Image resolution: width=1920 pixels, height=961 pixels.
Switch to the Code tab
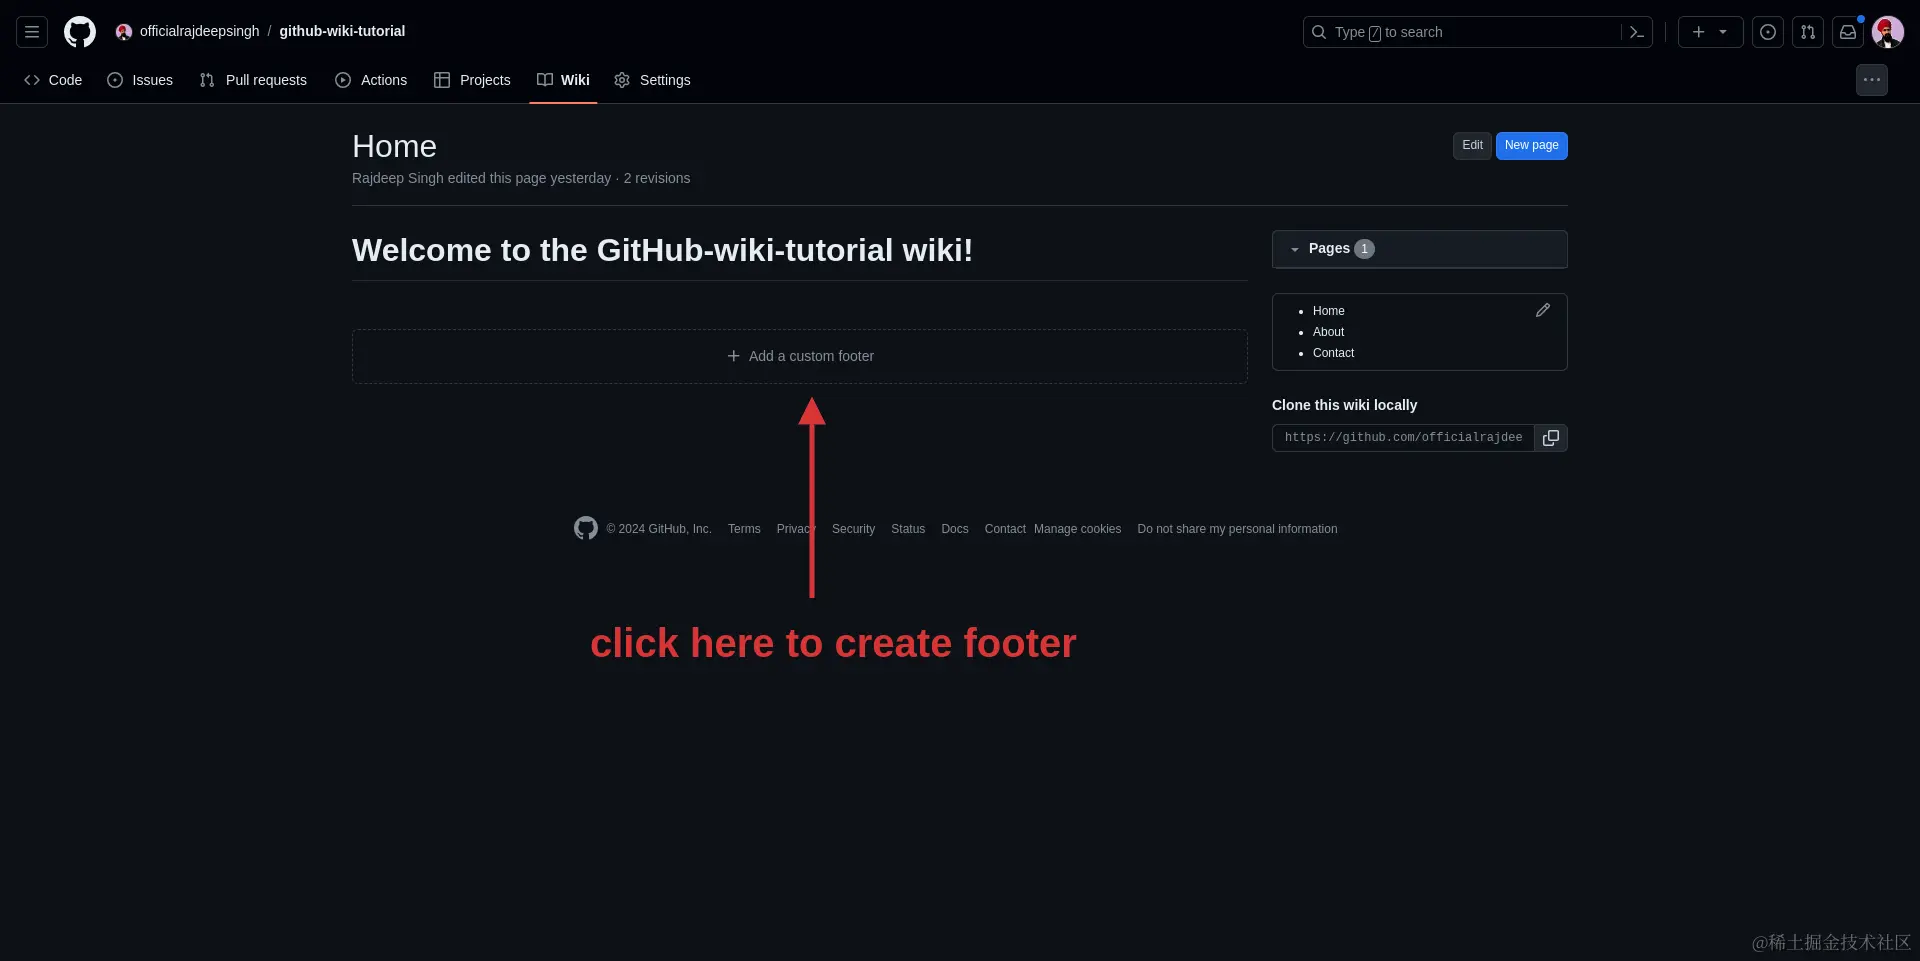point(53,80)
